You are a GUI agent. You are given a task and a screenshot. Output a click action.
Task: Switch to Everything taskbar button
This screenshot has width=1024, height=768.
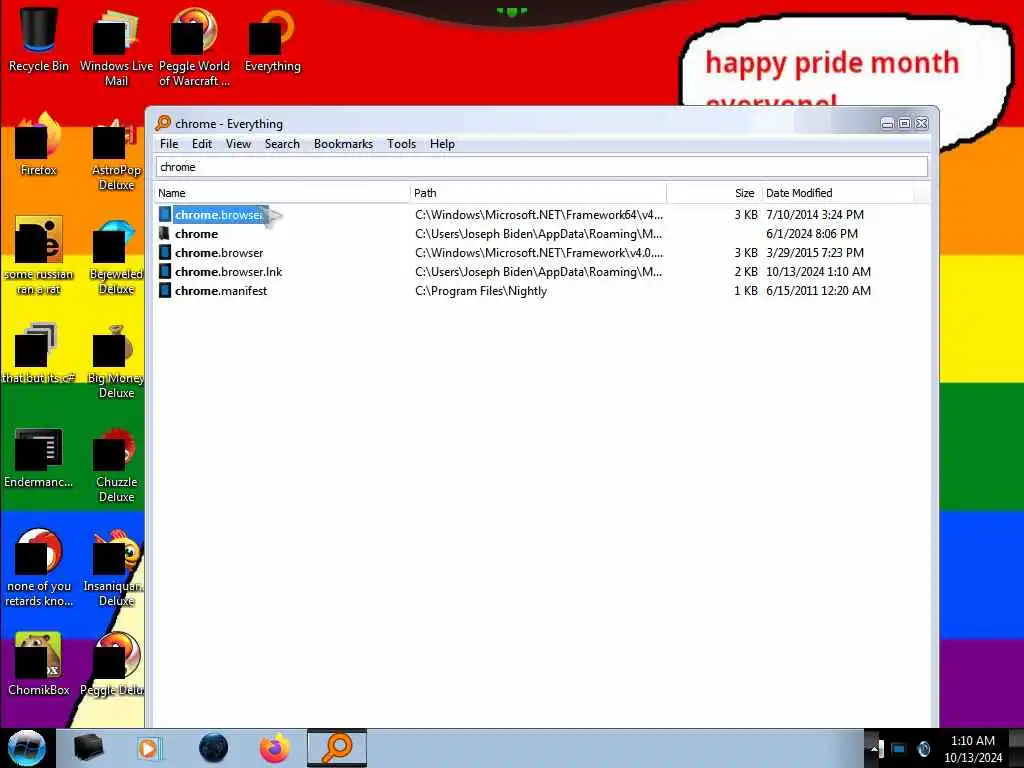tap(337, 748)
